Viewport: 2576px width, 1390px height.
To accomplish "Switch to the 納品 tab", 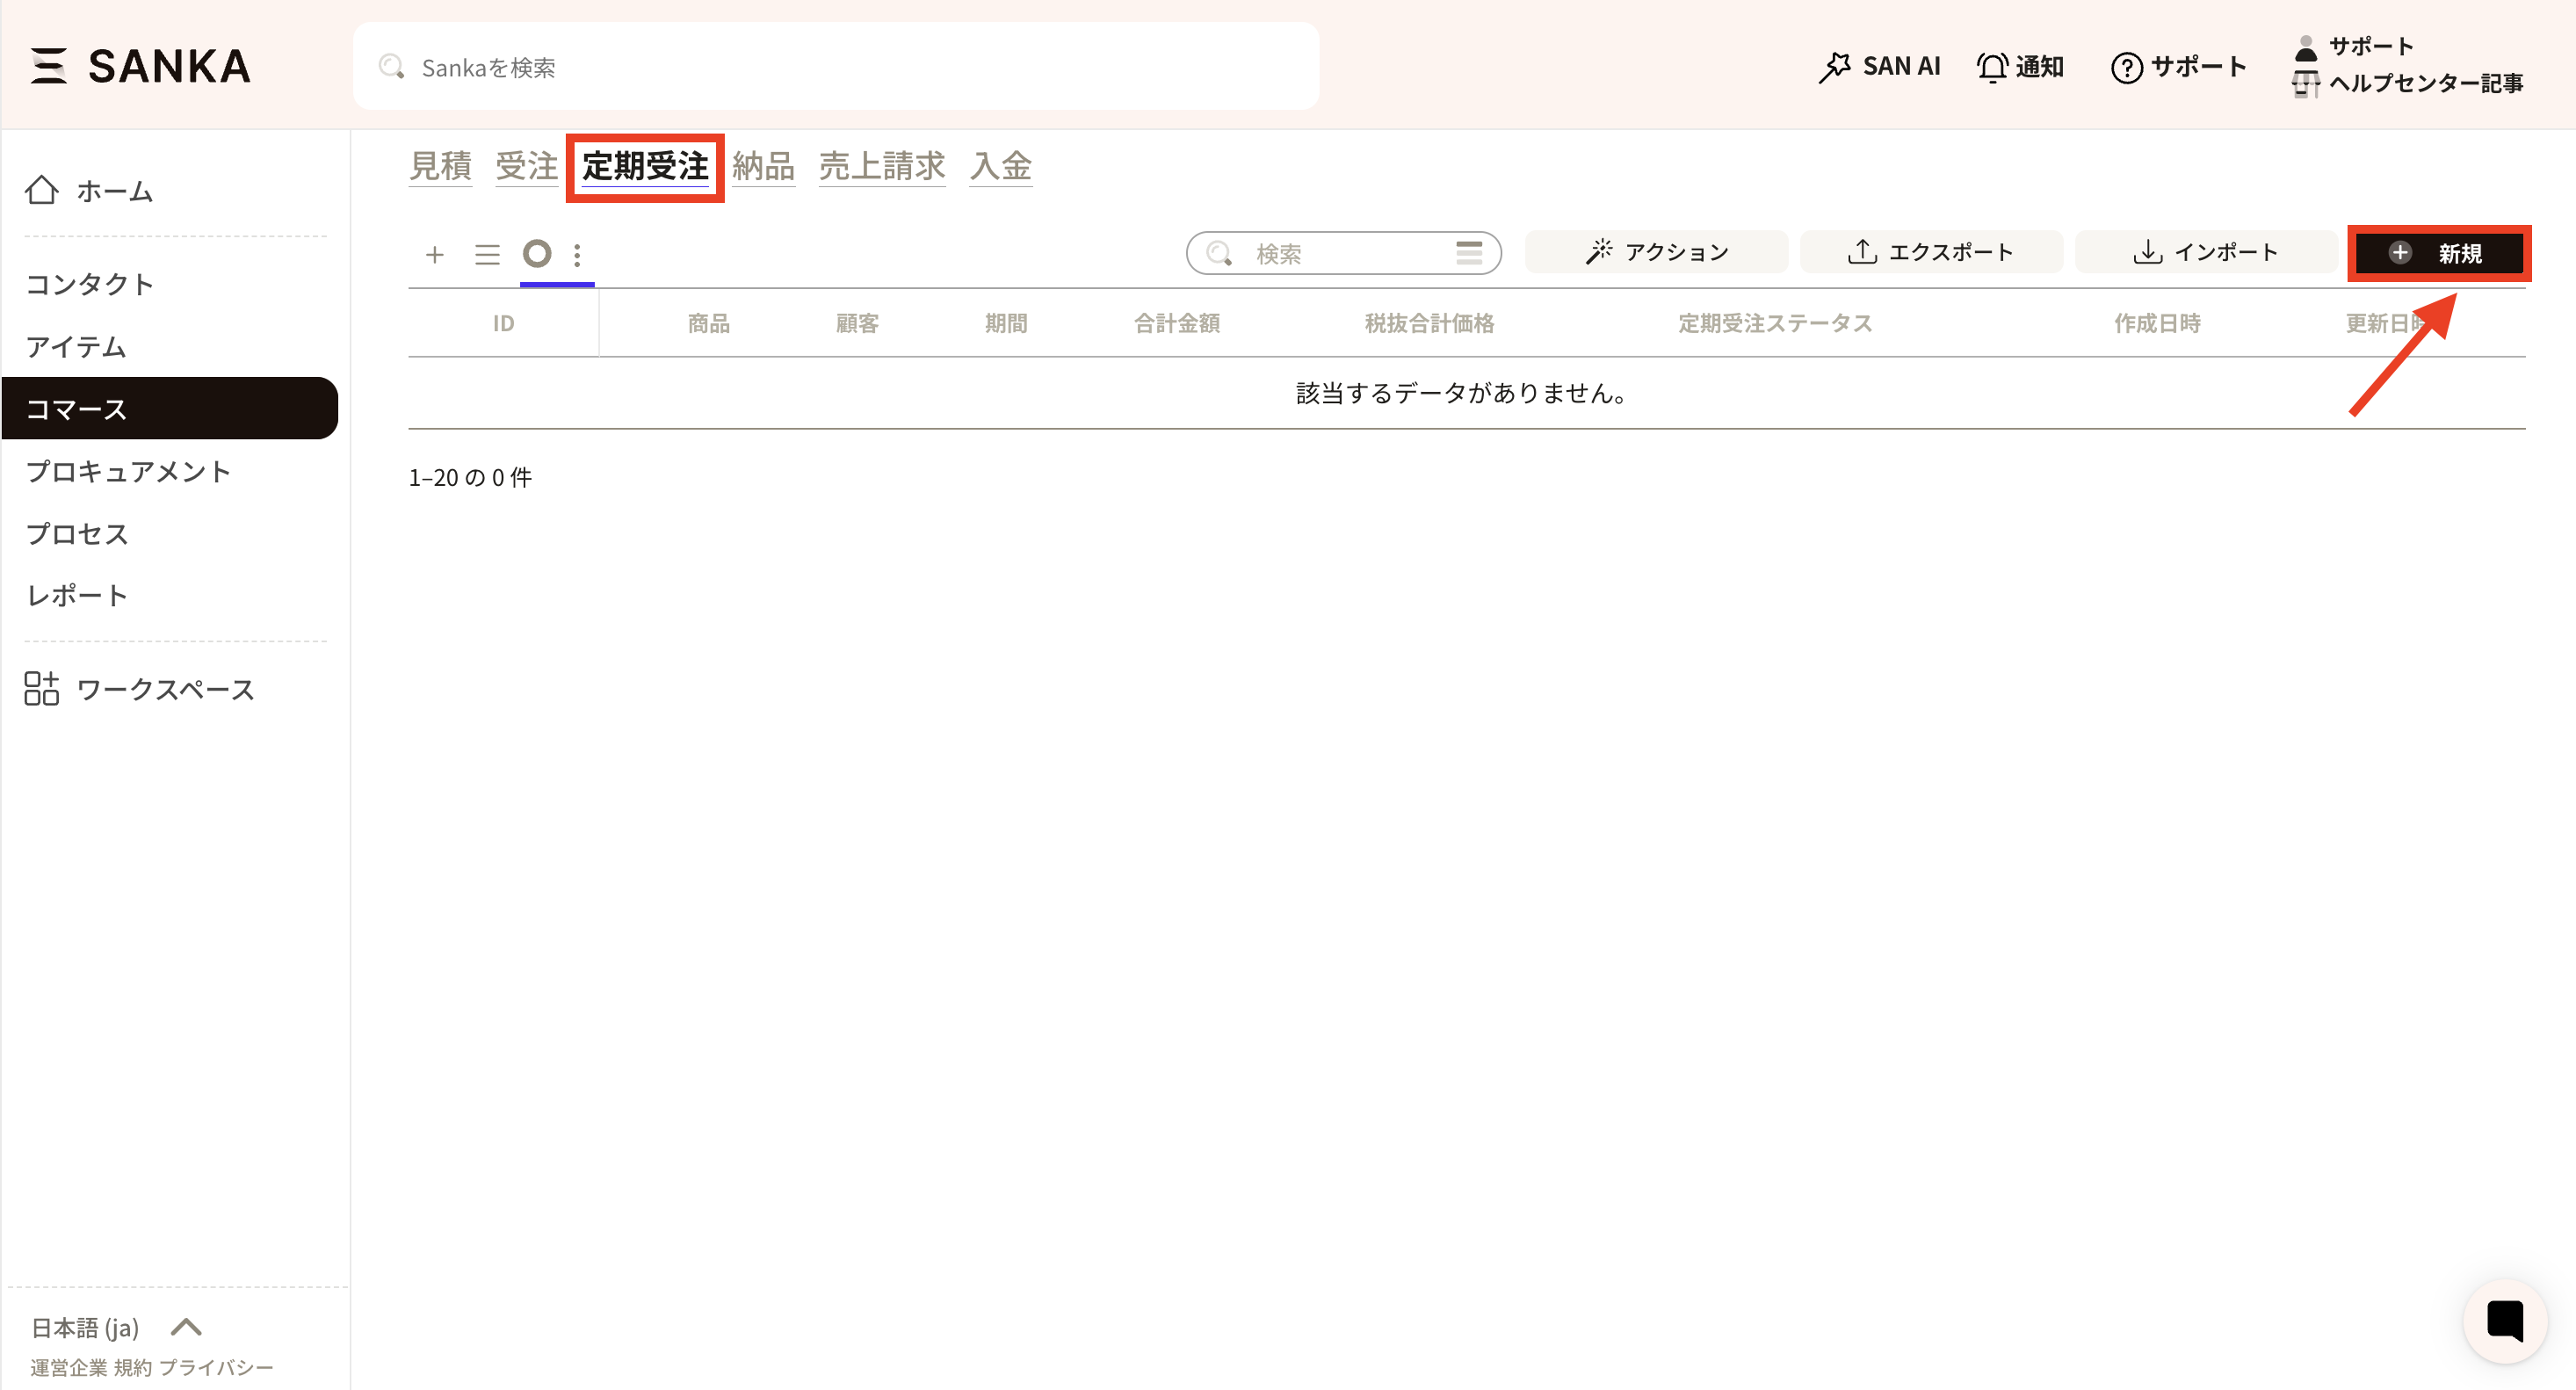I will coord(763,166).
